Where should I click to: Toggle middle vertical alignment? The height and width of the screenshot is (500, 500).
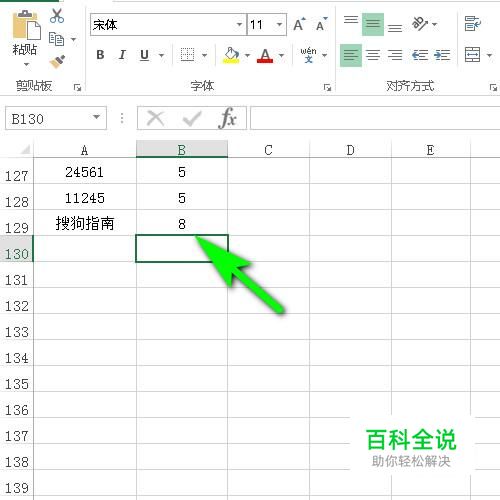[373, 24]
